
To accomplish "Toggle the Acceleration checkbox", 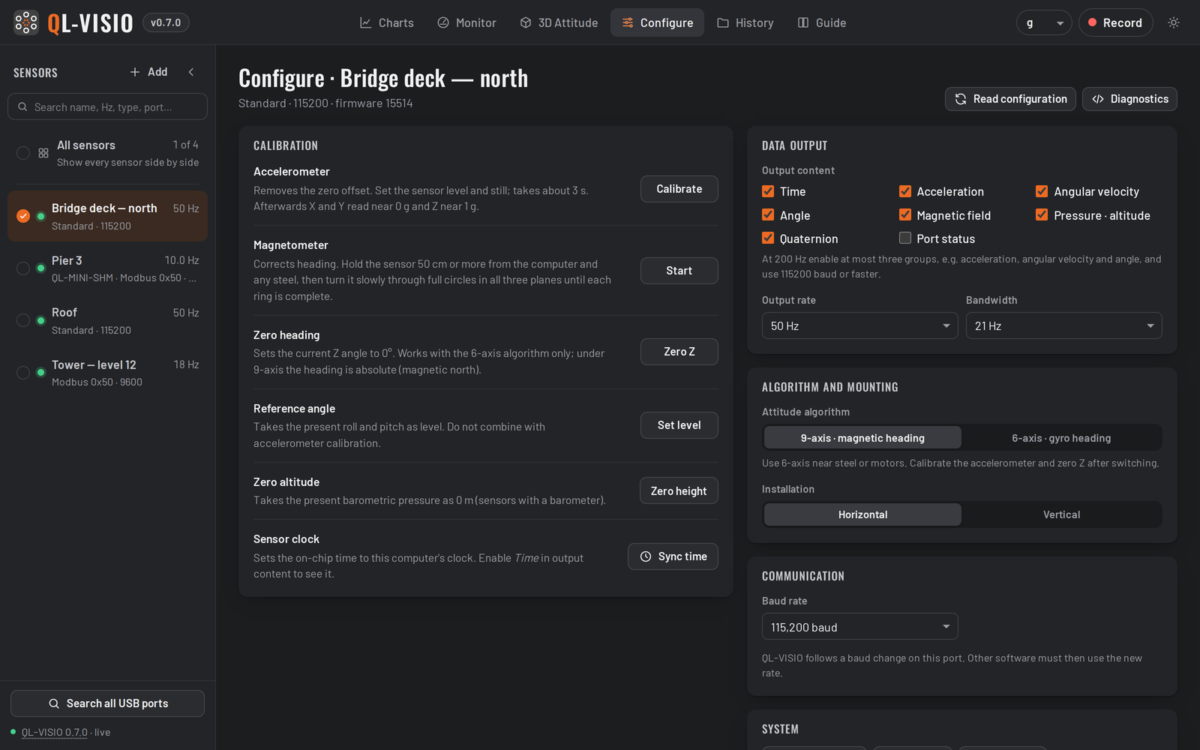I will [905, 191].
